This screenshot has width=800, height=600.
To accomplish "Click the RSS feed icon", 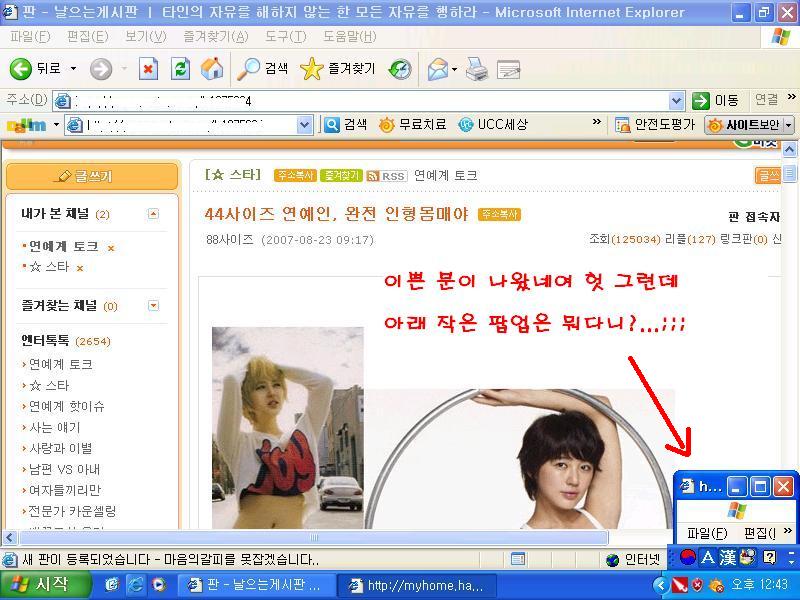I will [387, 176].
